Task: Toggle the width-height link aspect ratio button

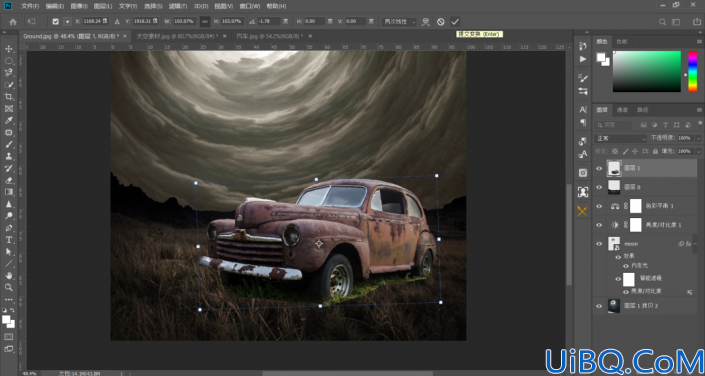Action: [205, 22]
